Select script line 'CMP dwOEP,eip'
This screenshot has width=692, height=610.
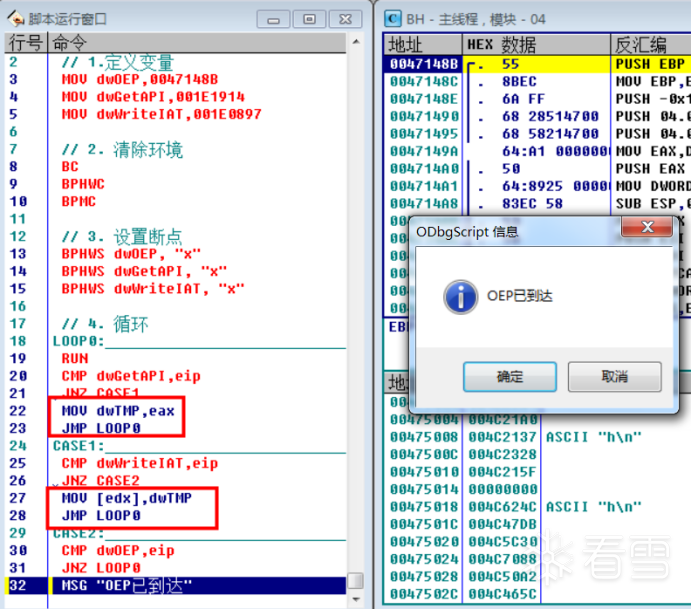point(118,551)
